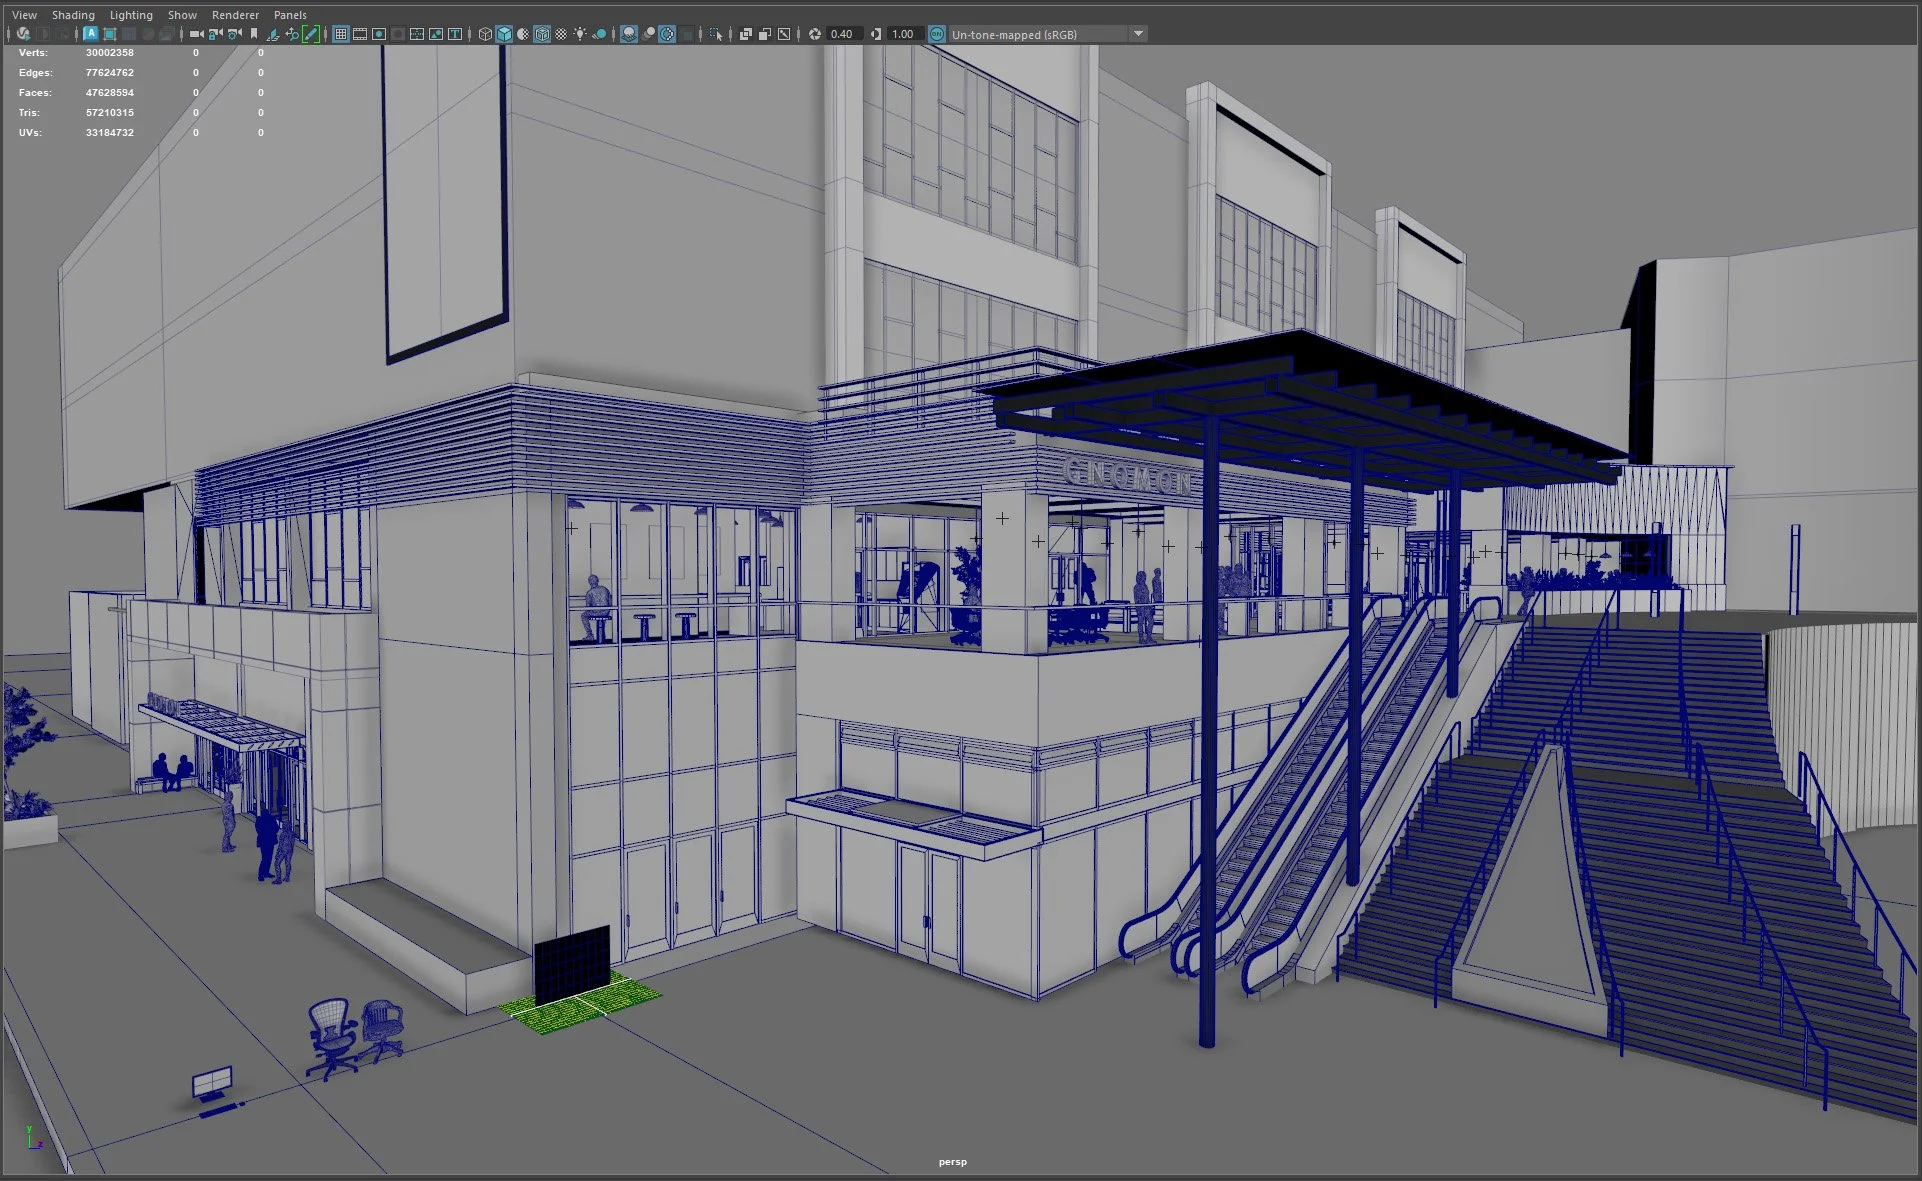Image resolution: width=1922 pixels, height=1181 pixels.
Task: Open the View menu
Action: coord(24,15)
